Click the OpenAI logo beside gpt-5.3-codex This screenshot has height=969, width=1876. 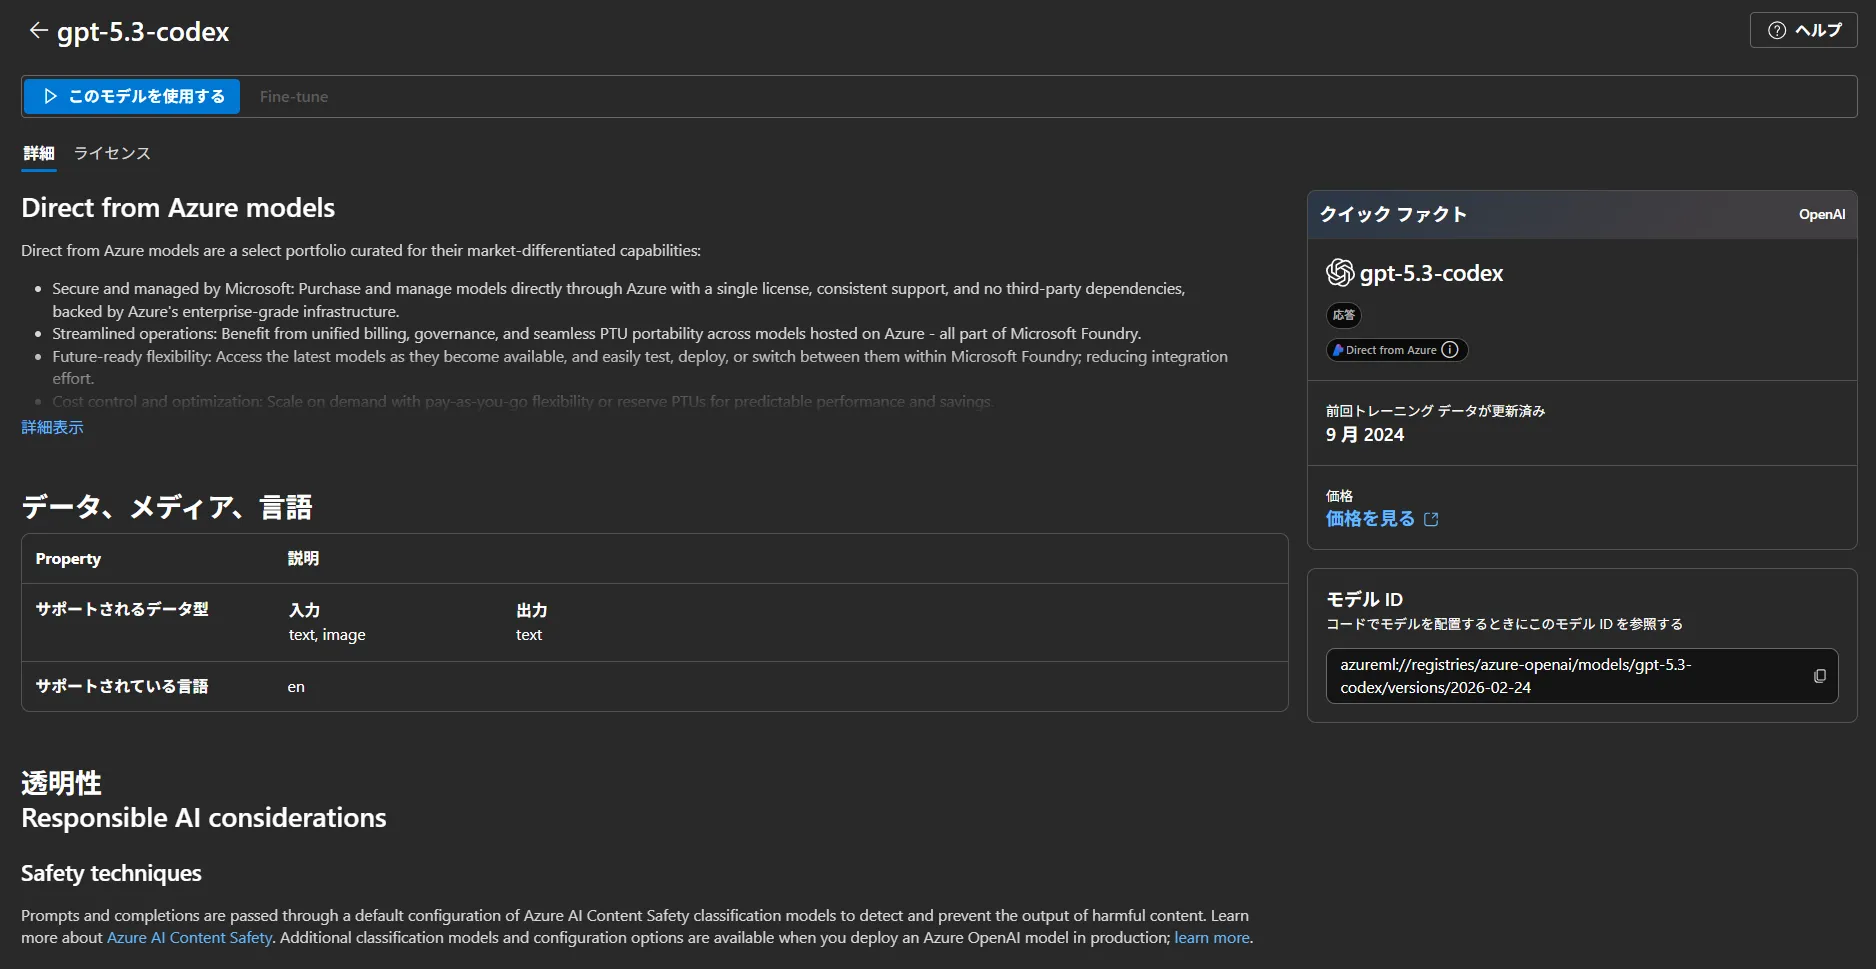click(x=1340, y=272)
